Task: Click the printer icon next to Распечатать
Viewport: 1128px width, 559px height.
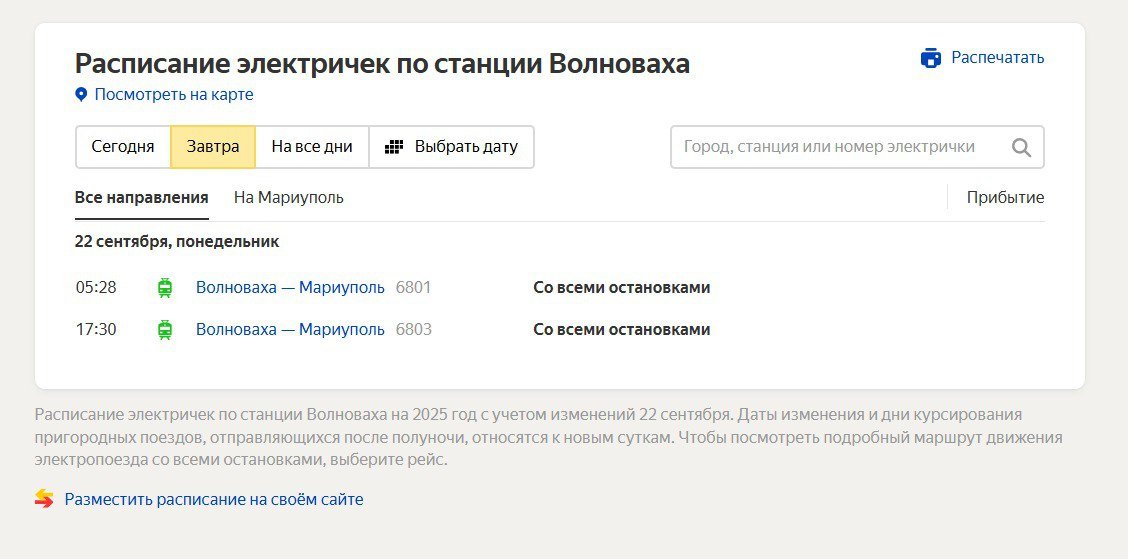Action: click(x=931, y=58)
